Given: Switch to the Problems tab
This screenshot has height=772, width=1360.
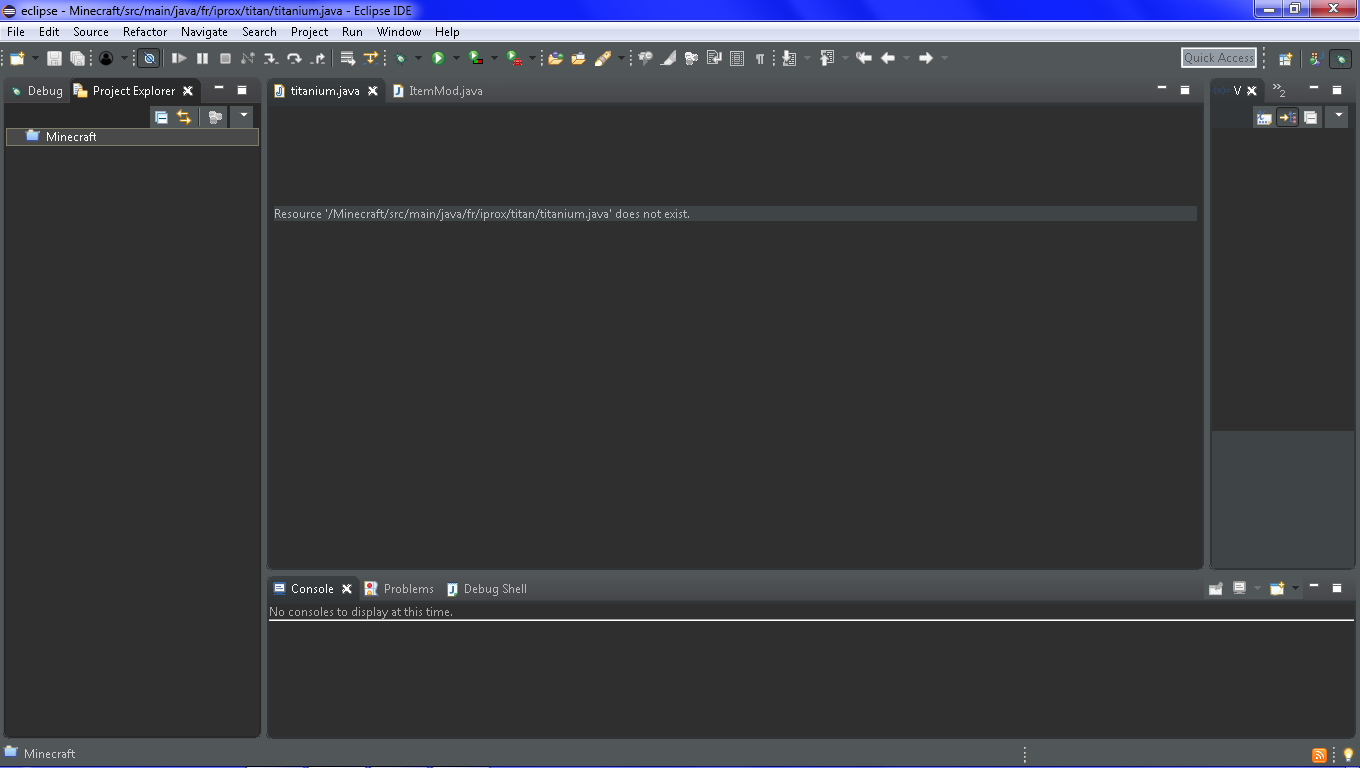Looking at the screenshot, I should pyautogui.click(x=408, y=589).
